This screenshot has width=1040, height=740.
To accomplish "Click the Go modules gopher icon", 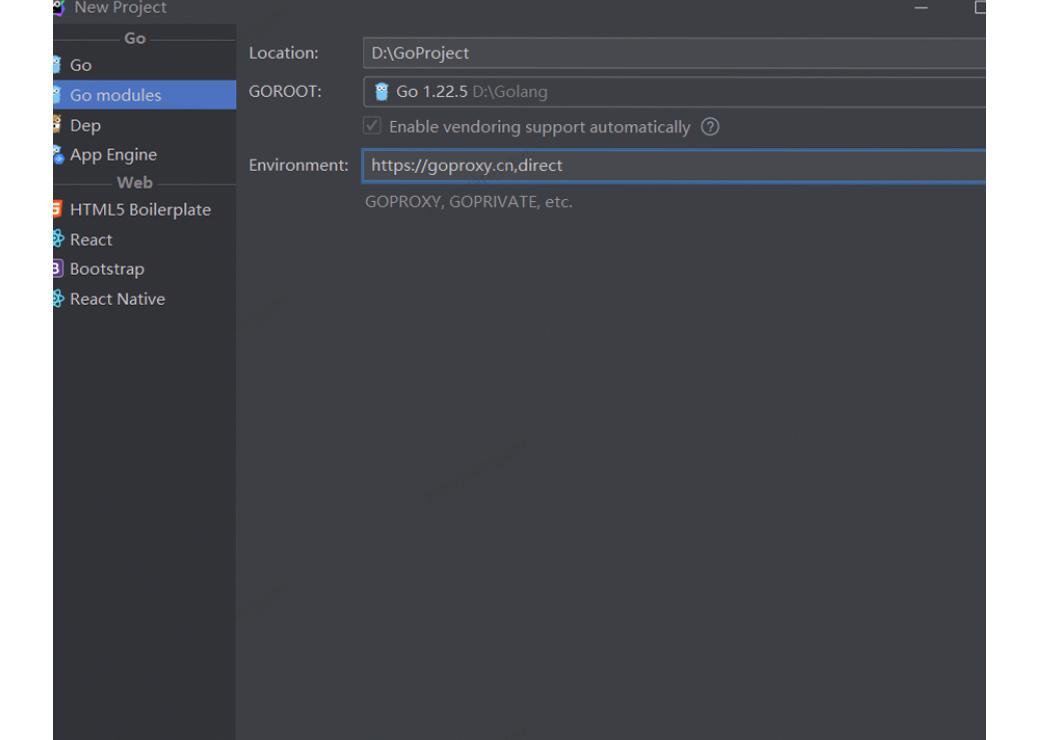I will click(58, 95).
